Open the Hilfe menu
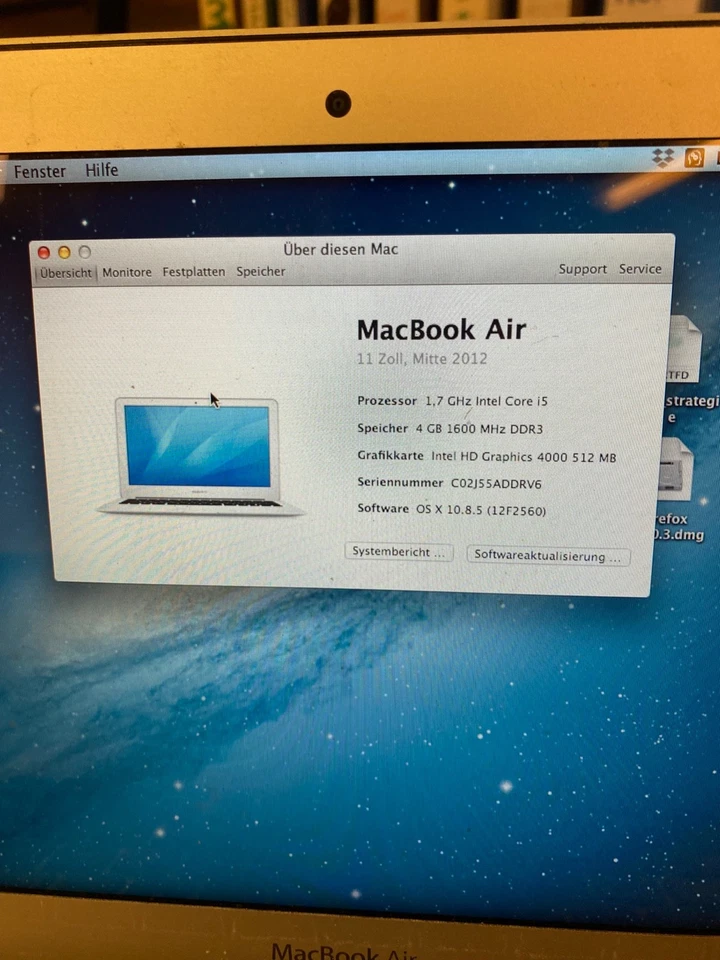The image size is (720, 960). coord(102,170)
